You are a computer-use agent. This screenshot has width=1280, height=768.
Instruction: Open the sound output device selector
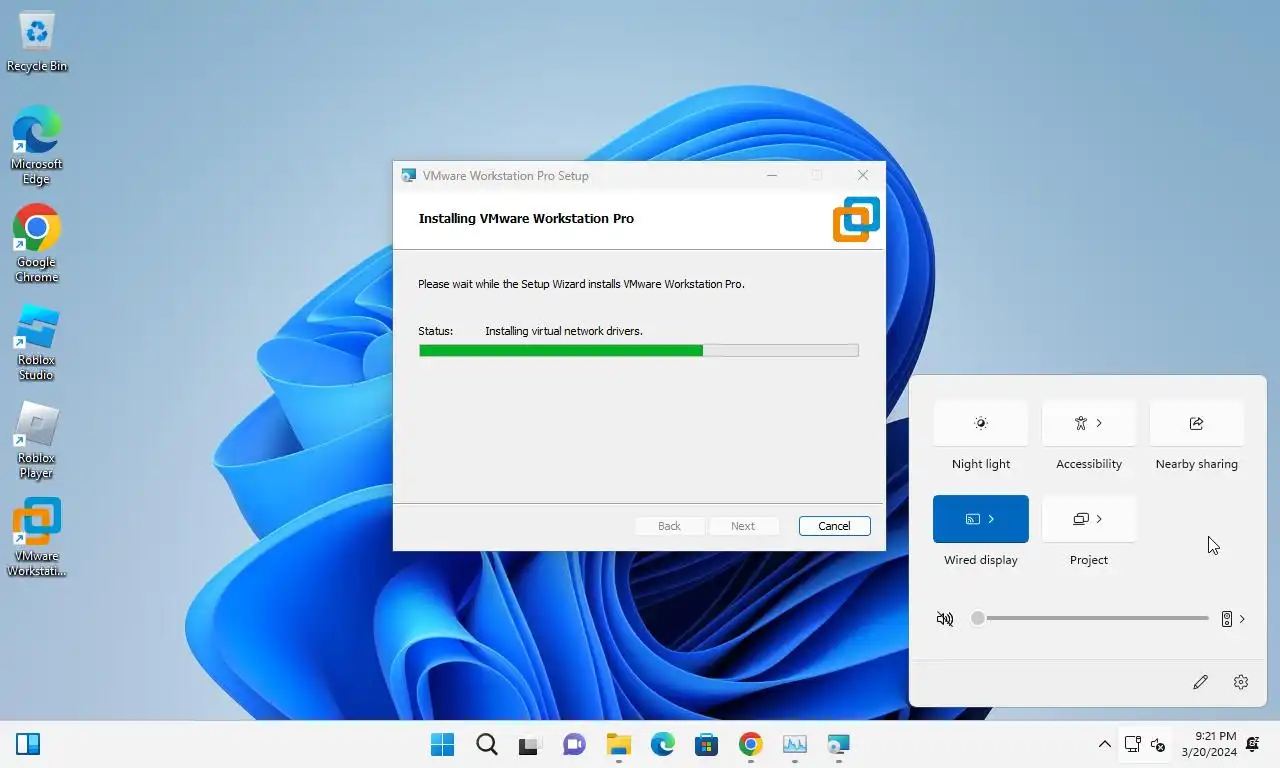1233,619
